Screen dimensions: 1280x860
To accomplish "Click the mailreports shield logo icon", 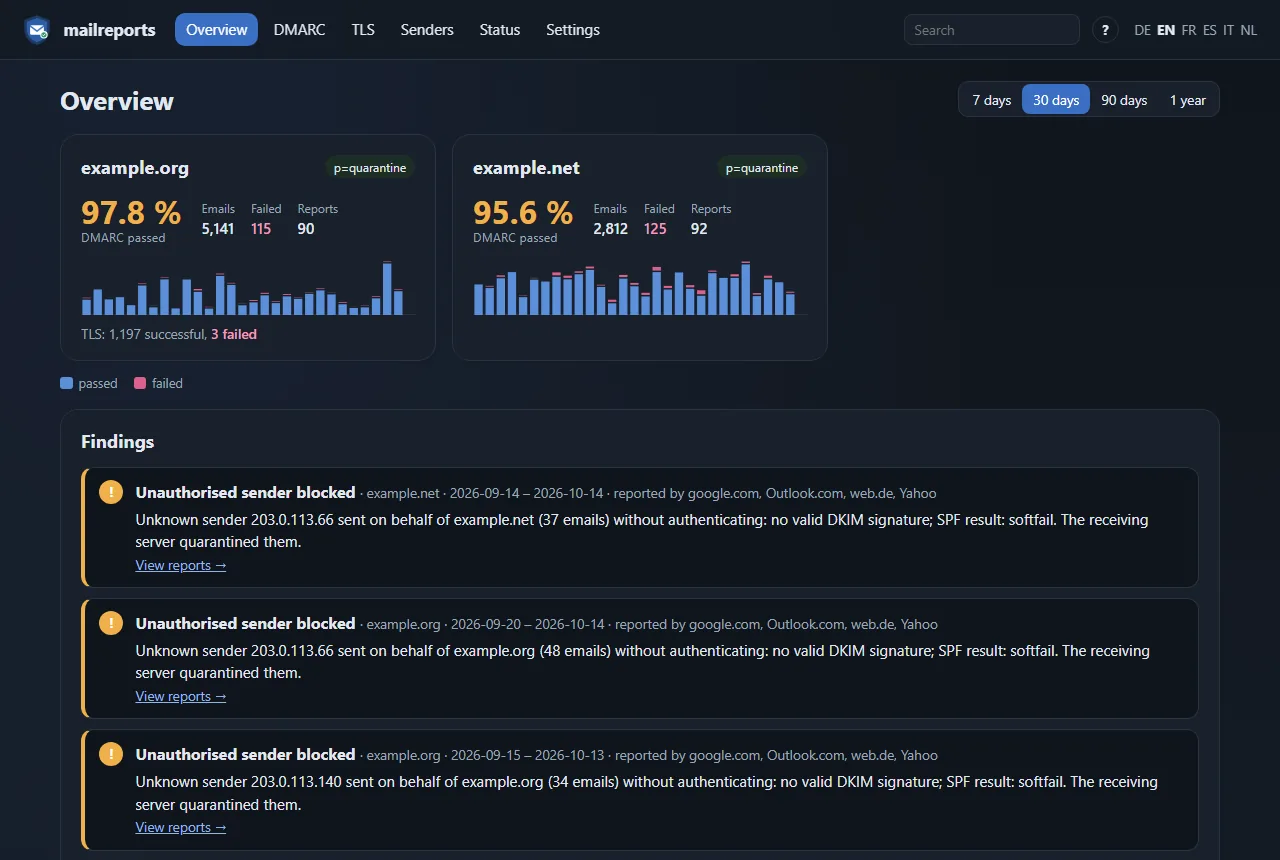I will [x=38, y=30].
